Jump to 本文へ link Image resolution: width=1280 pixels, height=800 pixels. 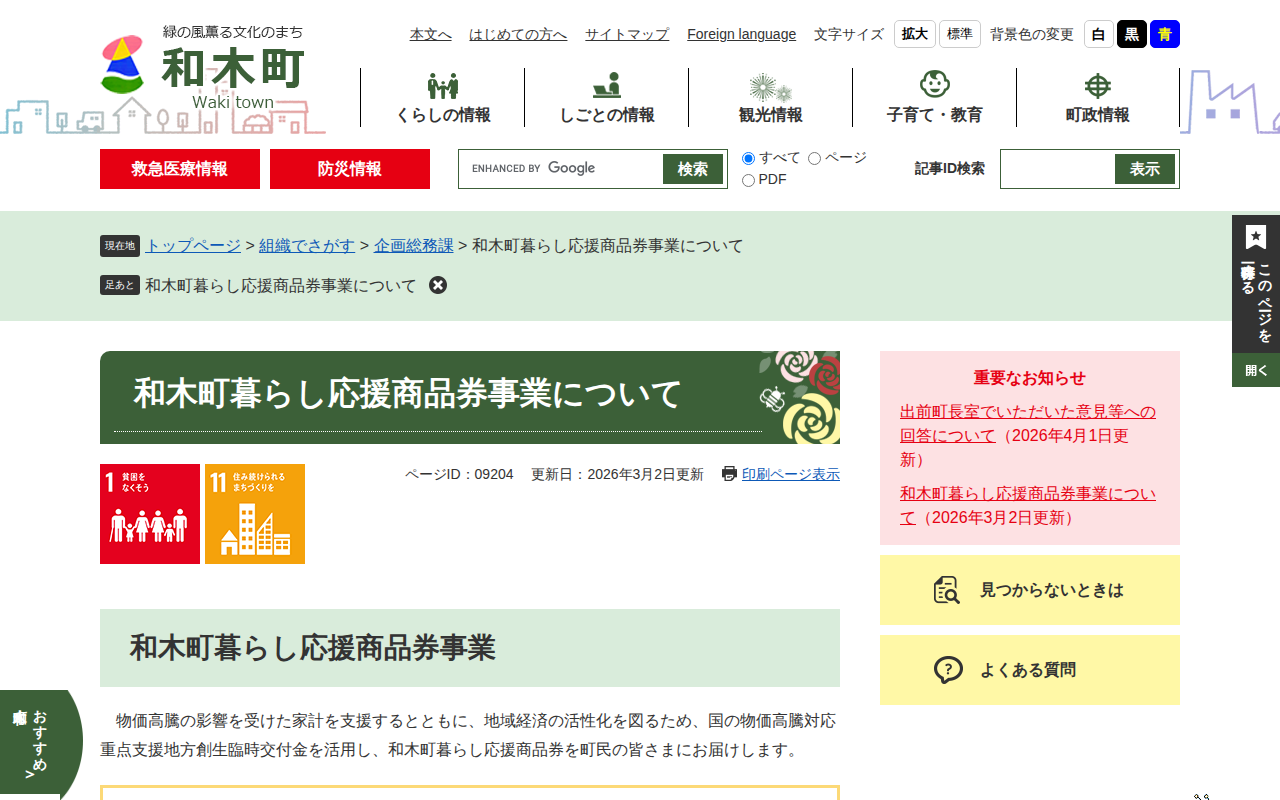click(431, 34)
